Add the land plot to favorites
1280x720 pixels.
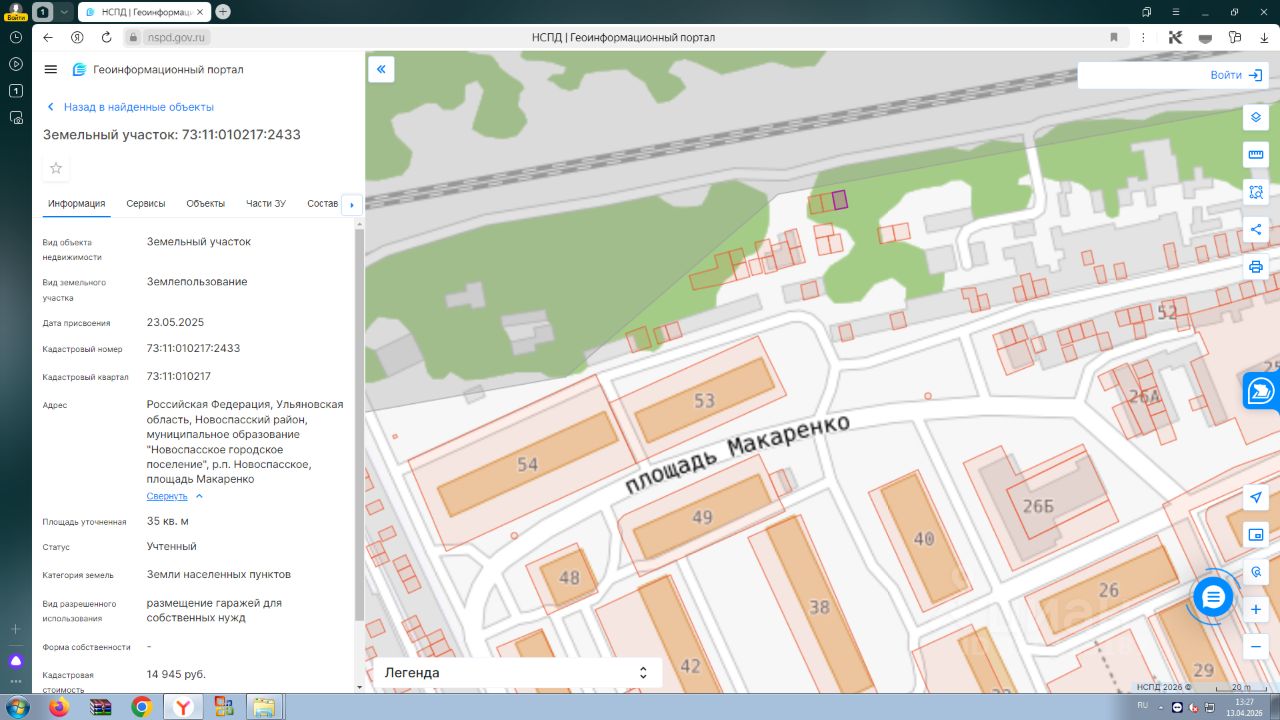(56, 168)
